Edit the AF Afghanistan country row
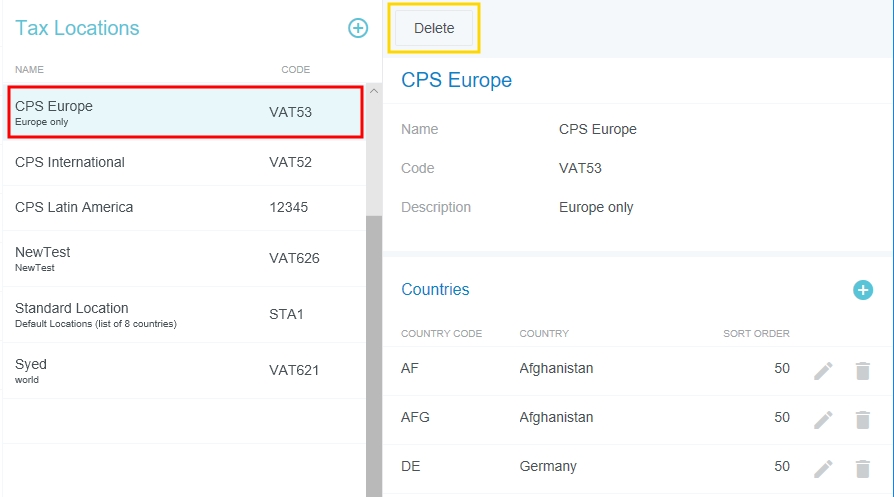 pos(823,370)
